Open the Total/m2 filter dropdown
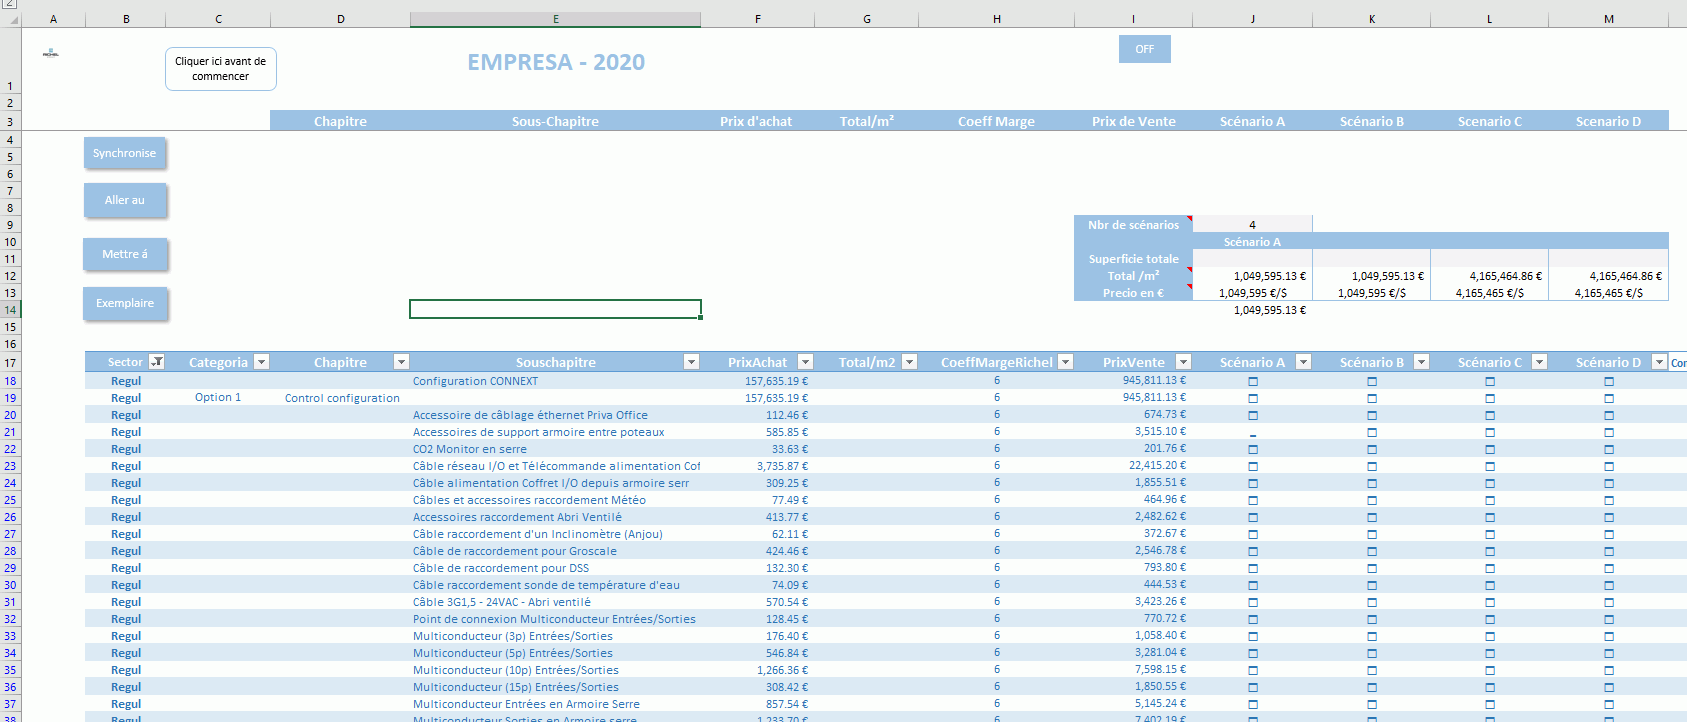 point(909,362)
